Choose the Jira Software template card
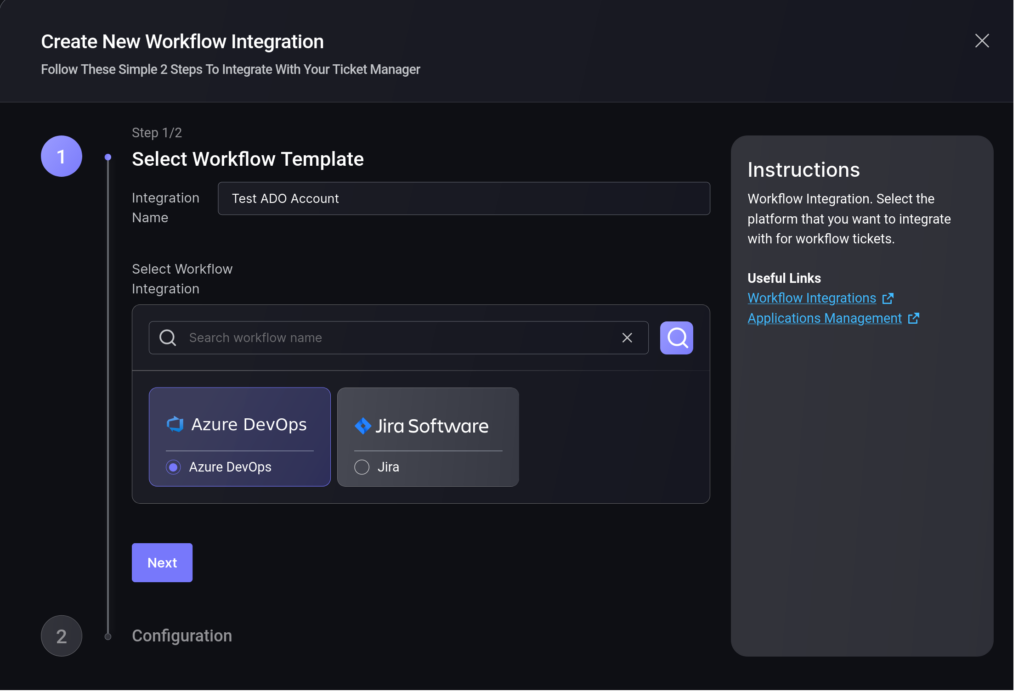The image size is (1024, 697). tap(428, 437)
